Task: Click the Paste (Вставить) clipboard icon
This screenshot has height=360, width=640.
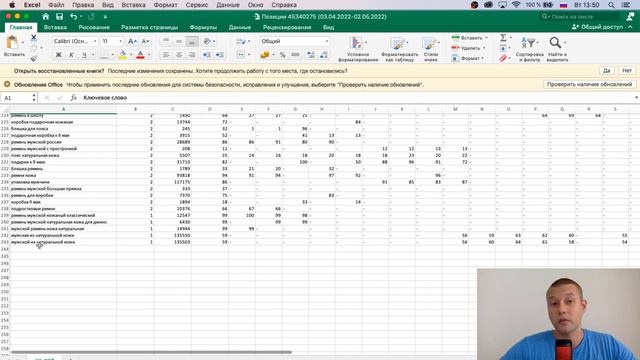Action: (12, 42)
